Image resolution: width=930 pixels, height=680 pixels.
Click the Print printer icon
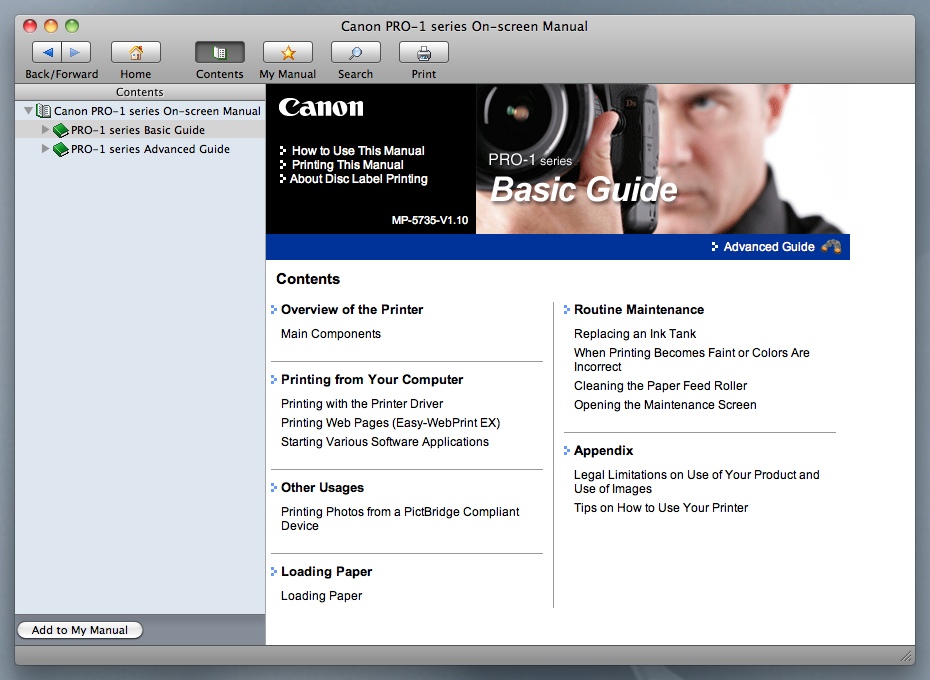tap(423, 53)
